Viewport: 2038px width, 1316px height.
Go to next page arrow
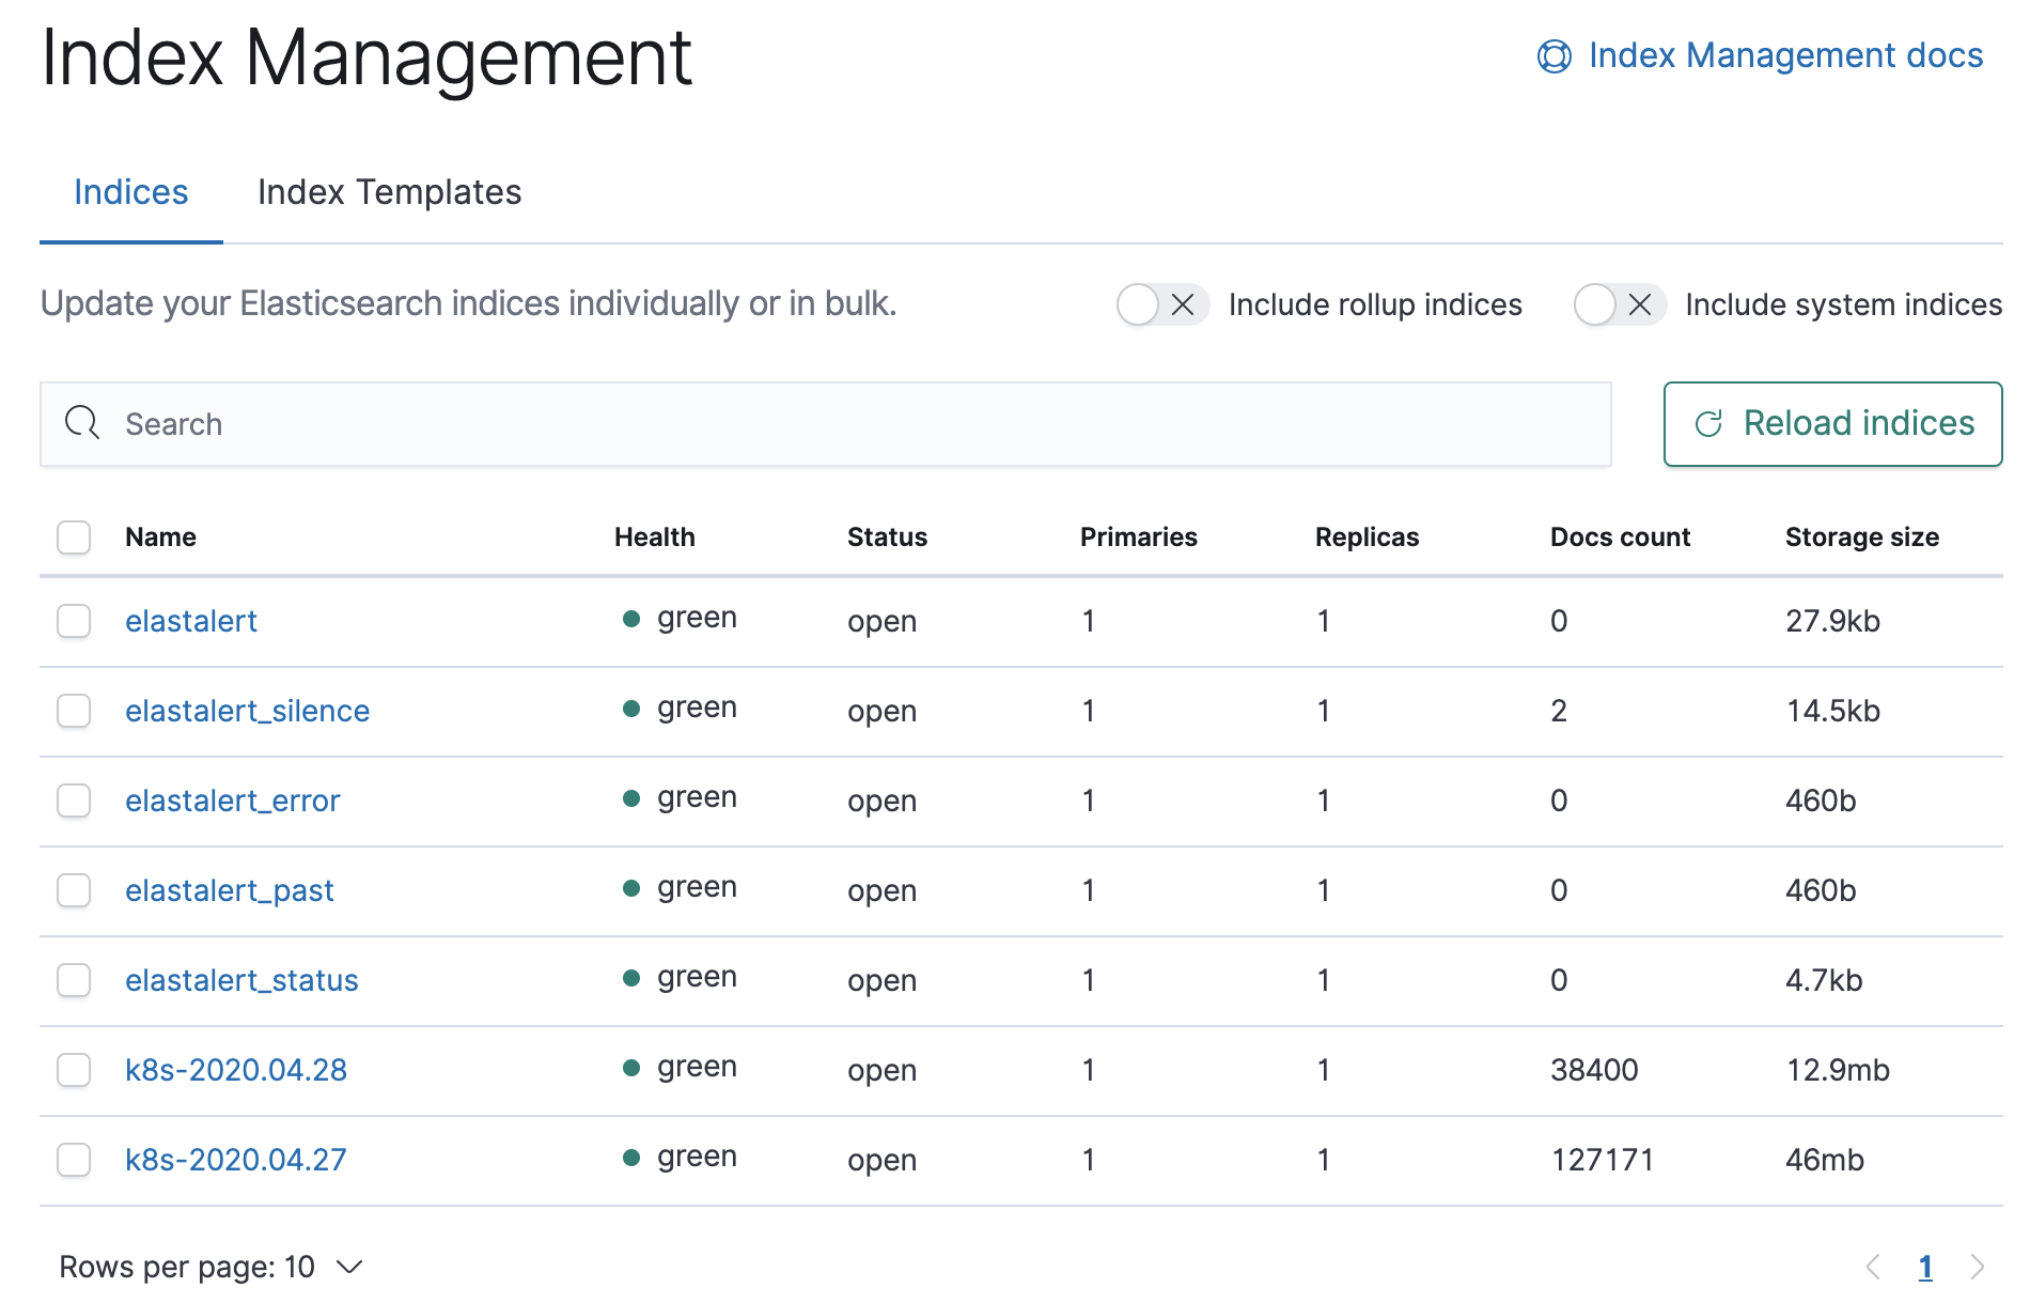(x=1977, y=1266)
